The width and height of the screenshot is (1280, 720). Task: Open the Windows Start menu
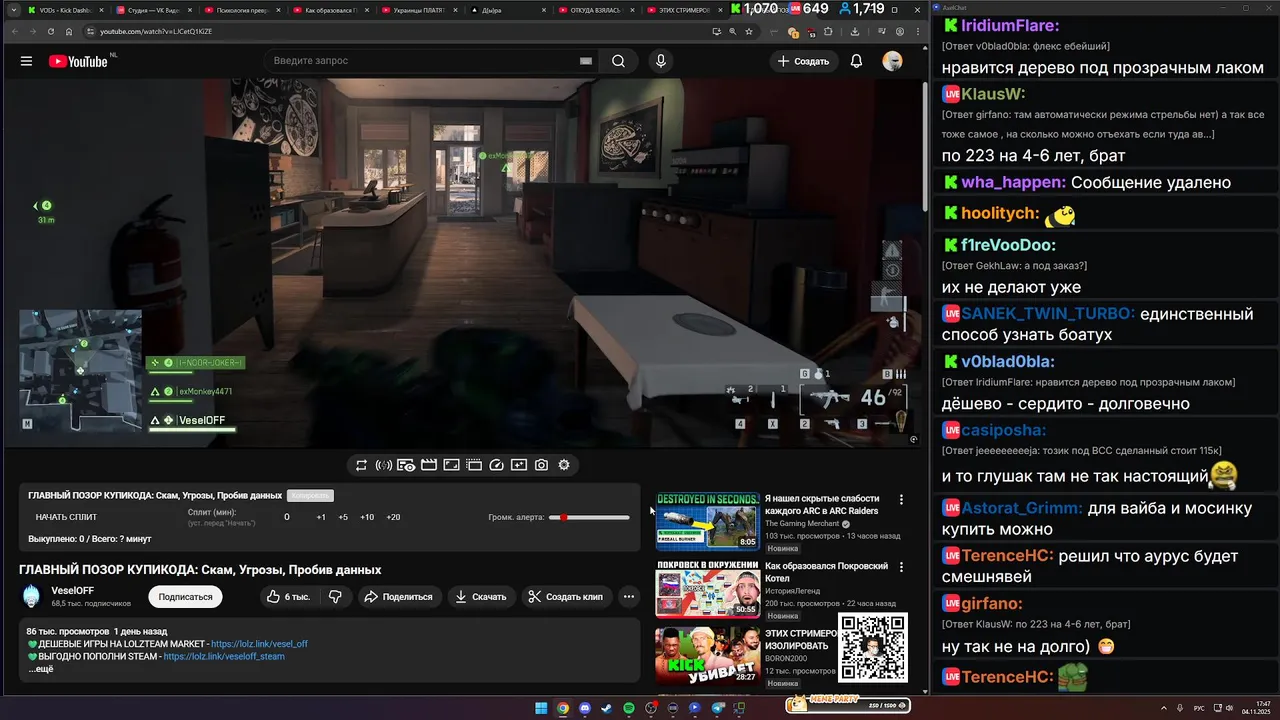click(541, 708)
